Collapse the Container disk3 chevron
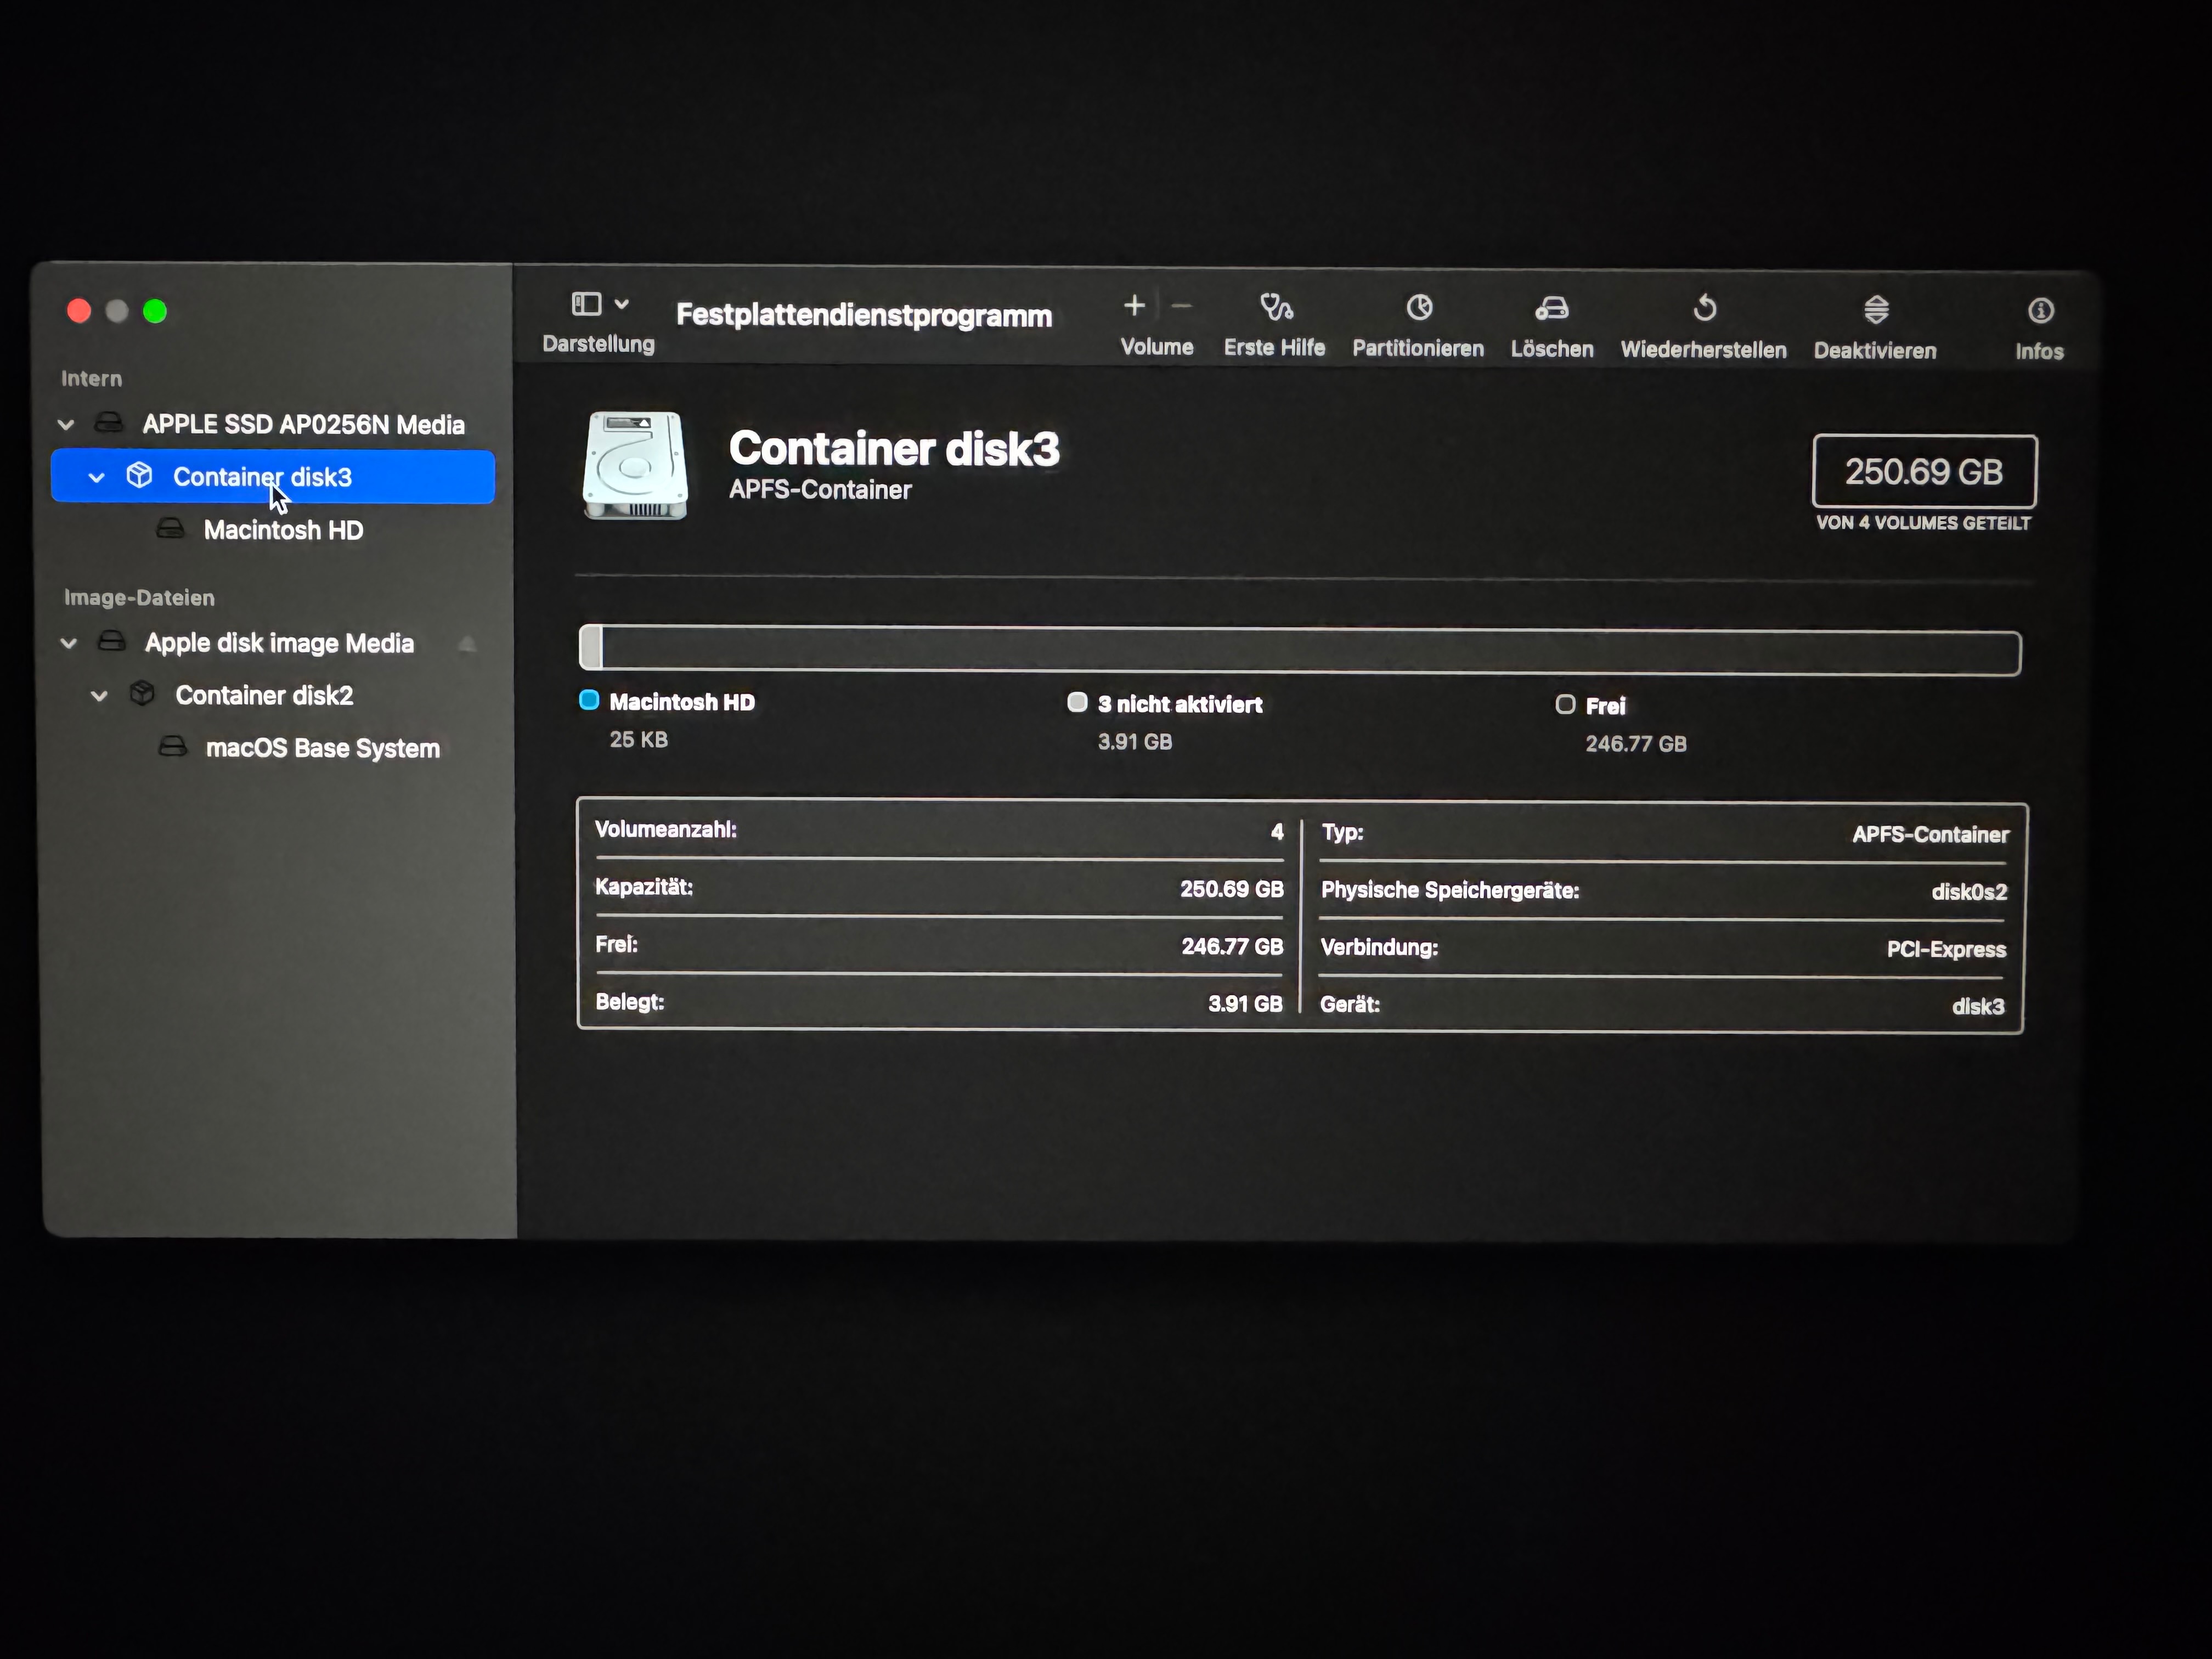 click(96, 477)
